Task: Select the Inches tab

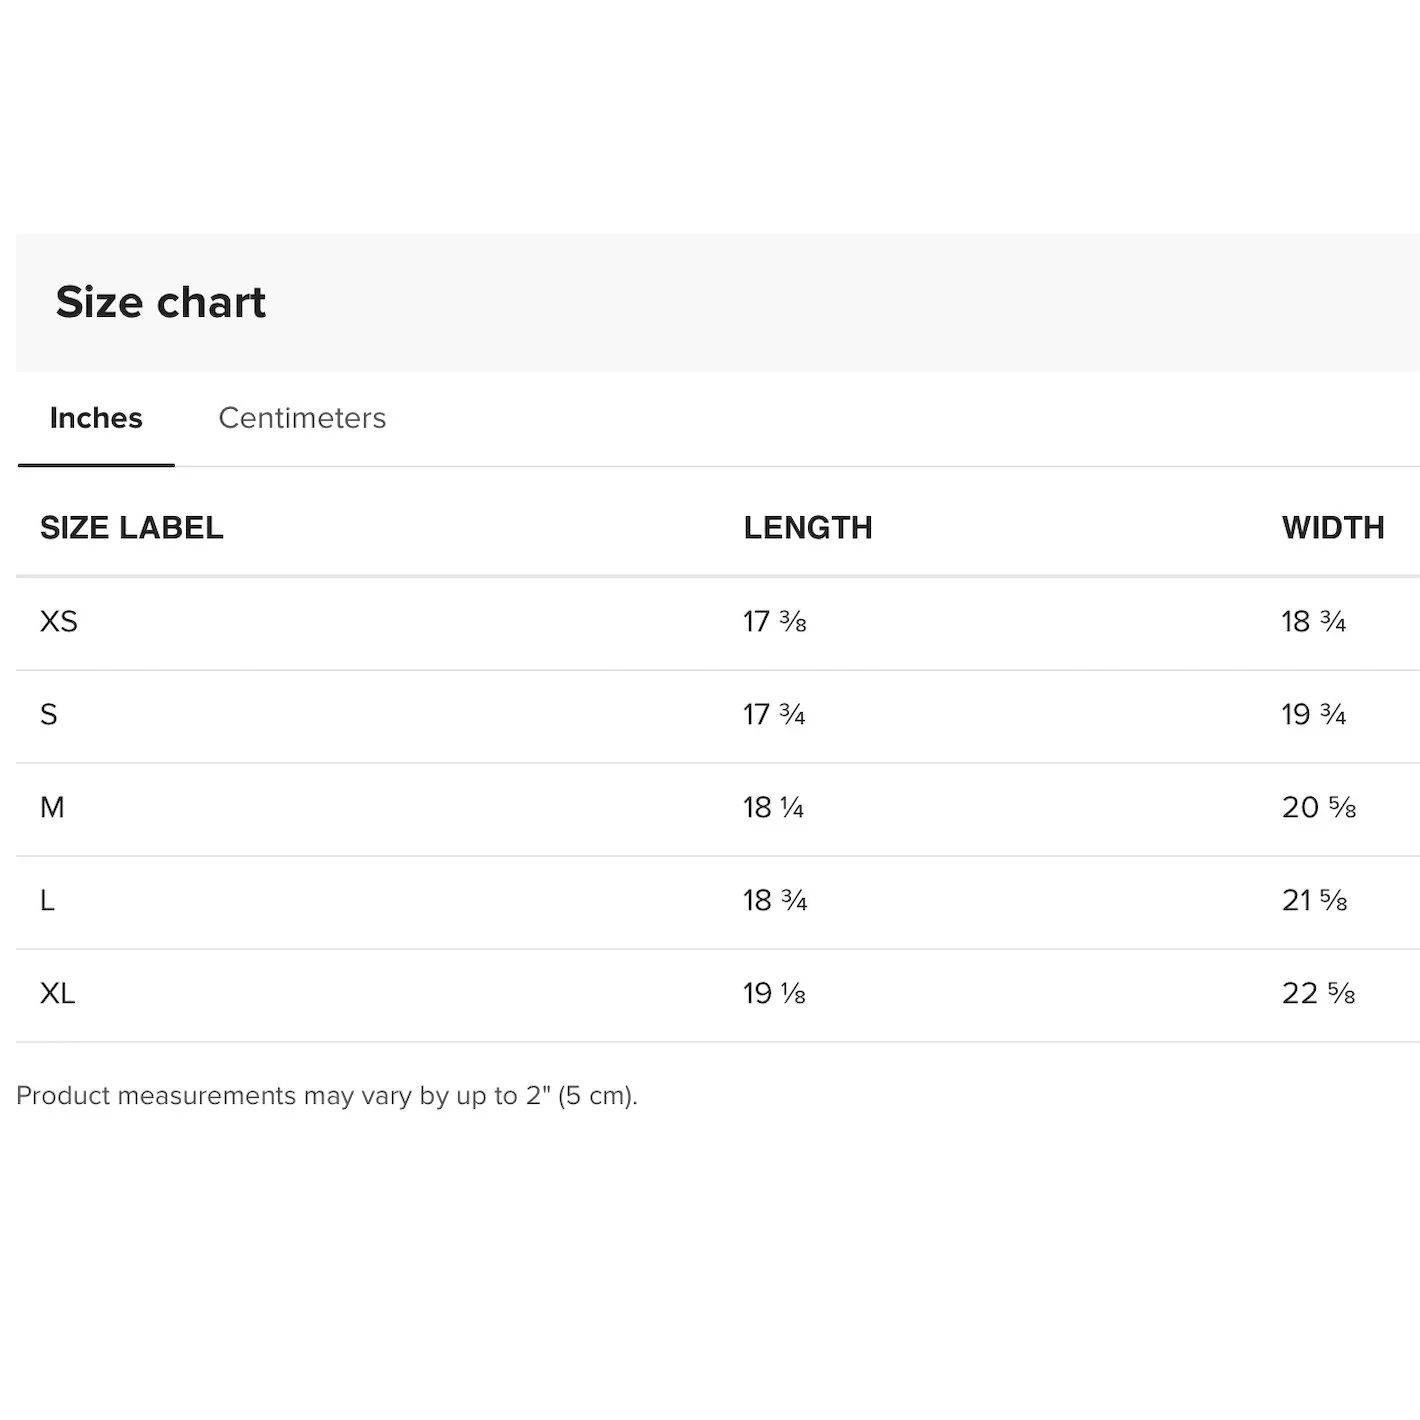Action: (96, 418)
